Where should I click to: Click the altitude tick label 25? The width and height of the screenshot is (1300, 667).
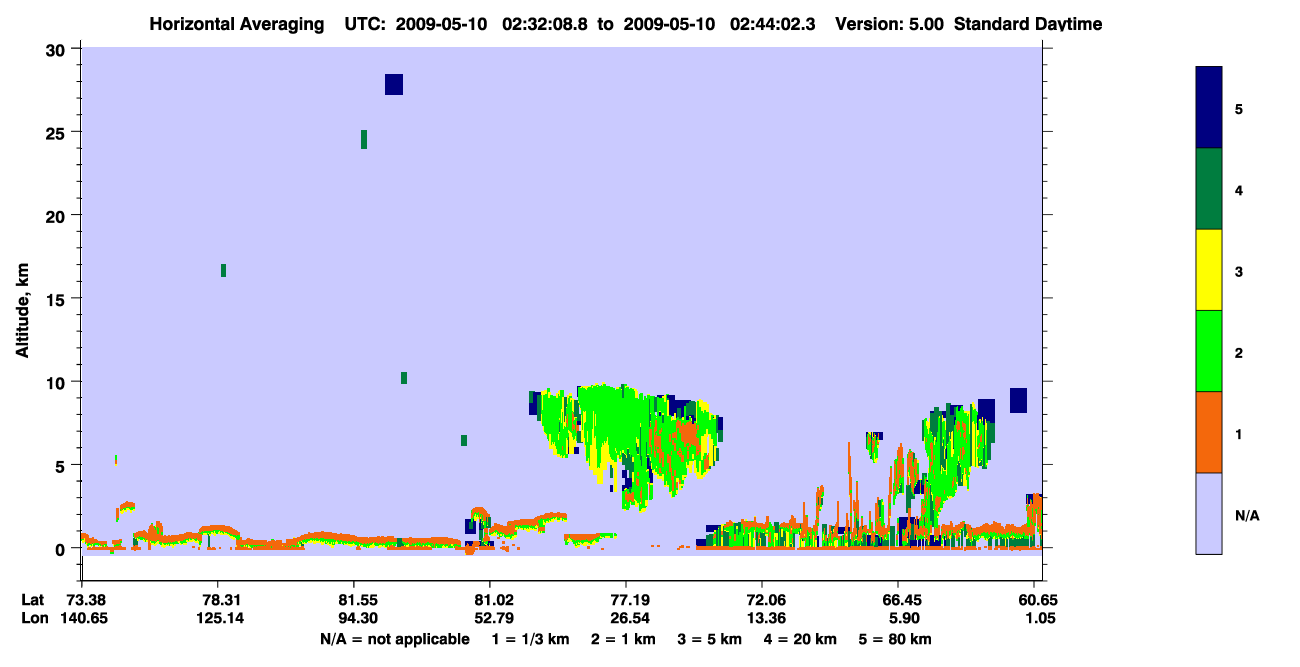click(x=56, y=132)
